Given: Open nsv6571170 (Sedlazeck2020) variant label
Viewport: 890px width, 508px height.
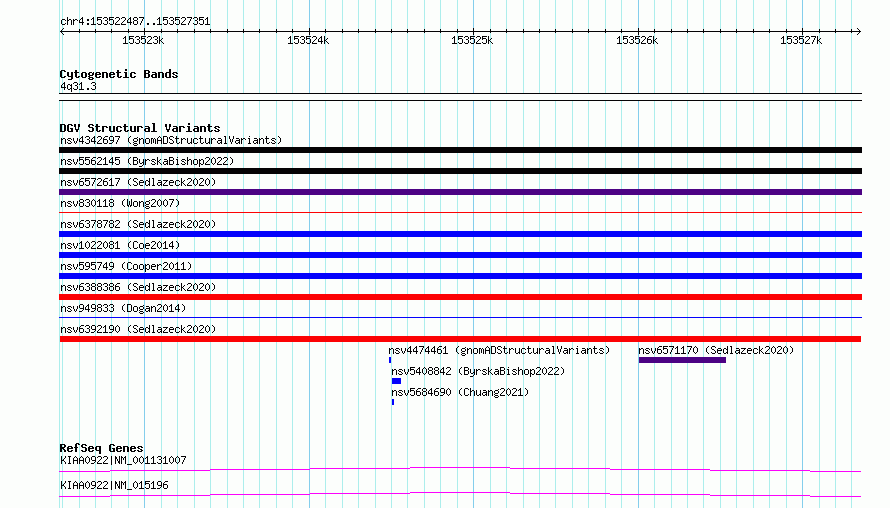Looking at the screenshot, I should 716,350.
